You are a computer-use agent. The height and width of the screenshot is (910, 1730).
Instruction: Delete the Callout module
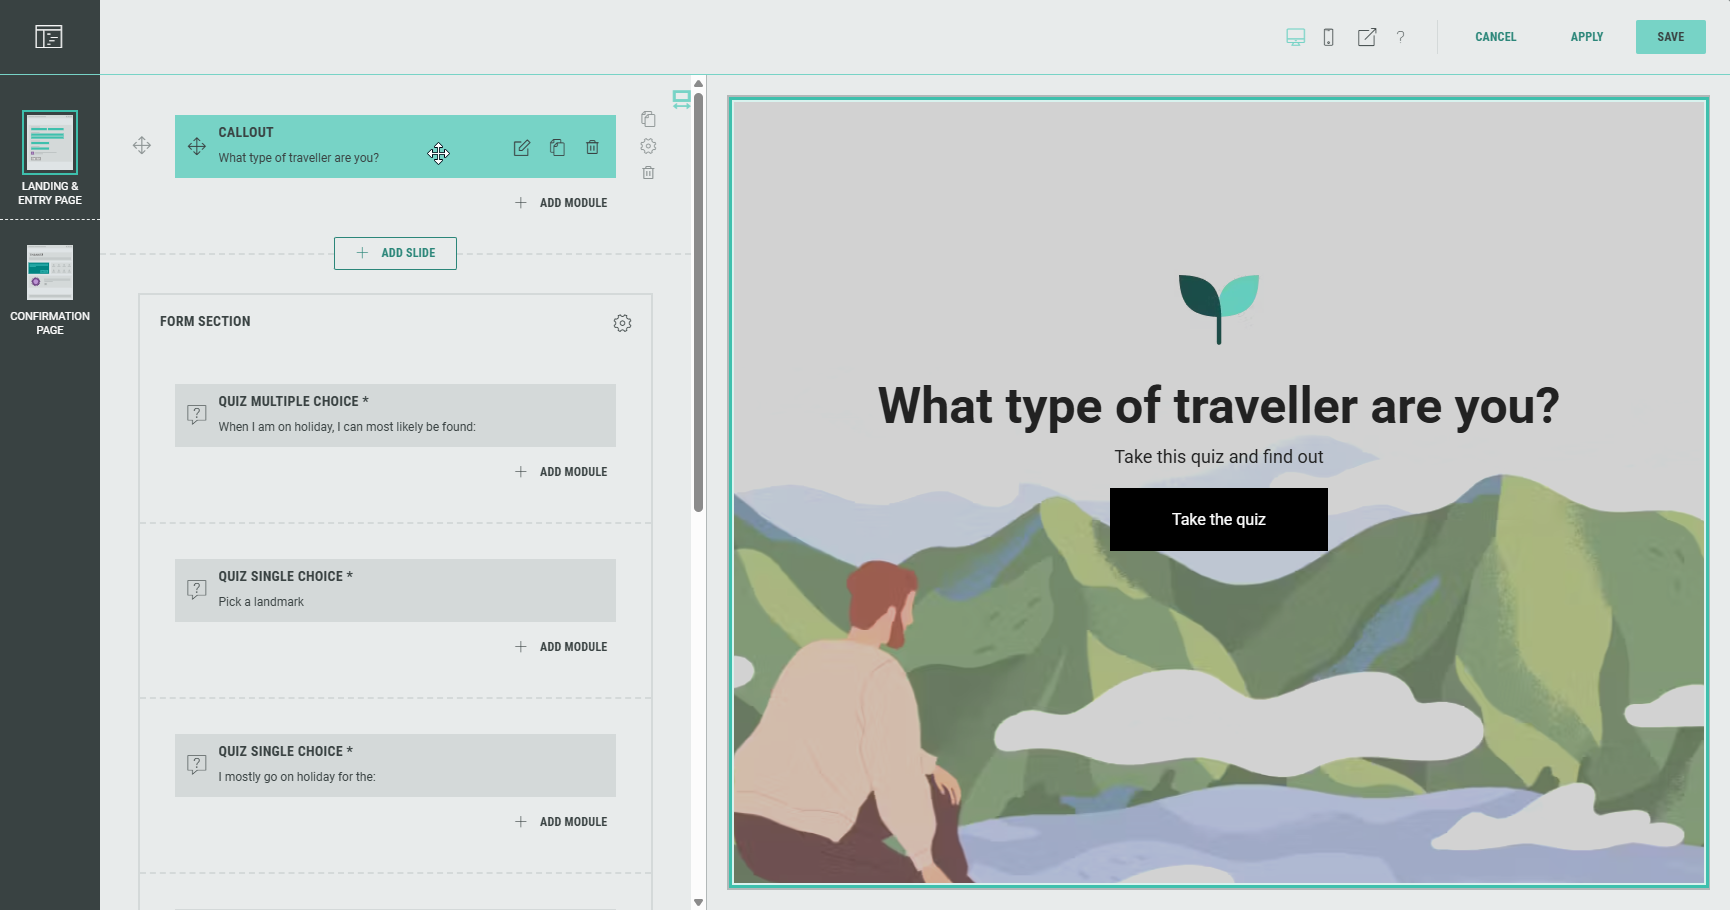(592, 148)
